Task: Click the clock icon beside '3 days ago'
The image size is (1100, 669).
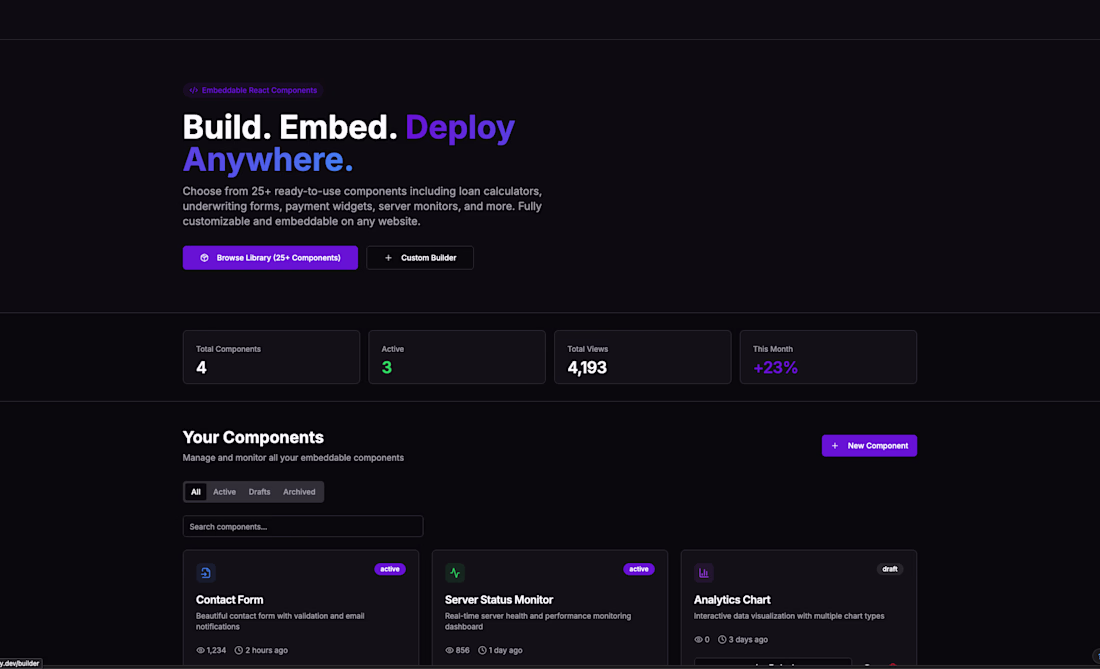Action: pyautogui.click(x=722, y=640)
